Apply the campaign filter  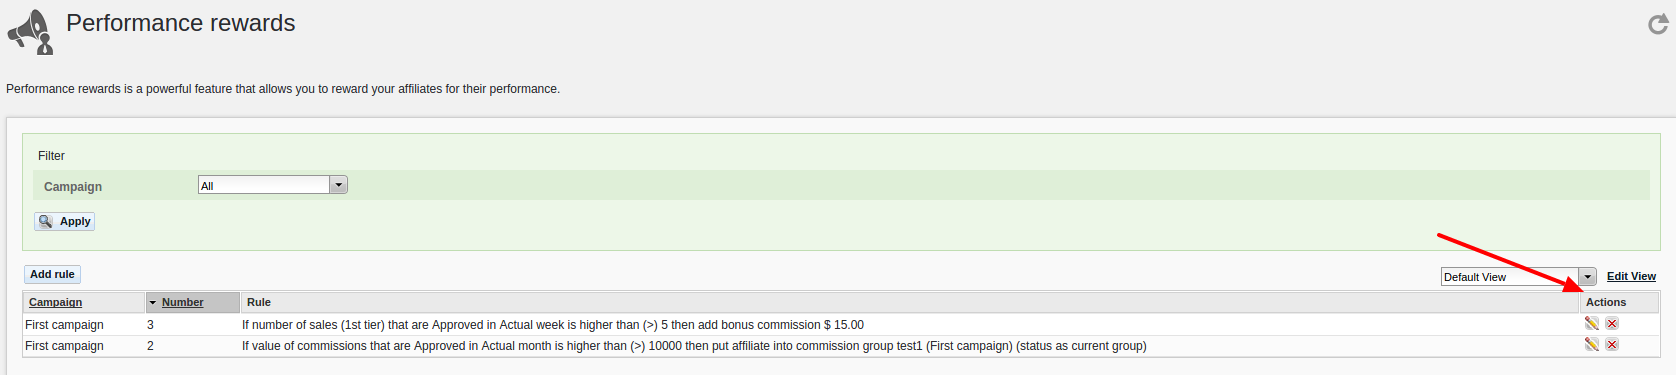[65, 221]
